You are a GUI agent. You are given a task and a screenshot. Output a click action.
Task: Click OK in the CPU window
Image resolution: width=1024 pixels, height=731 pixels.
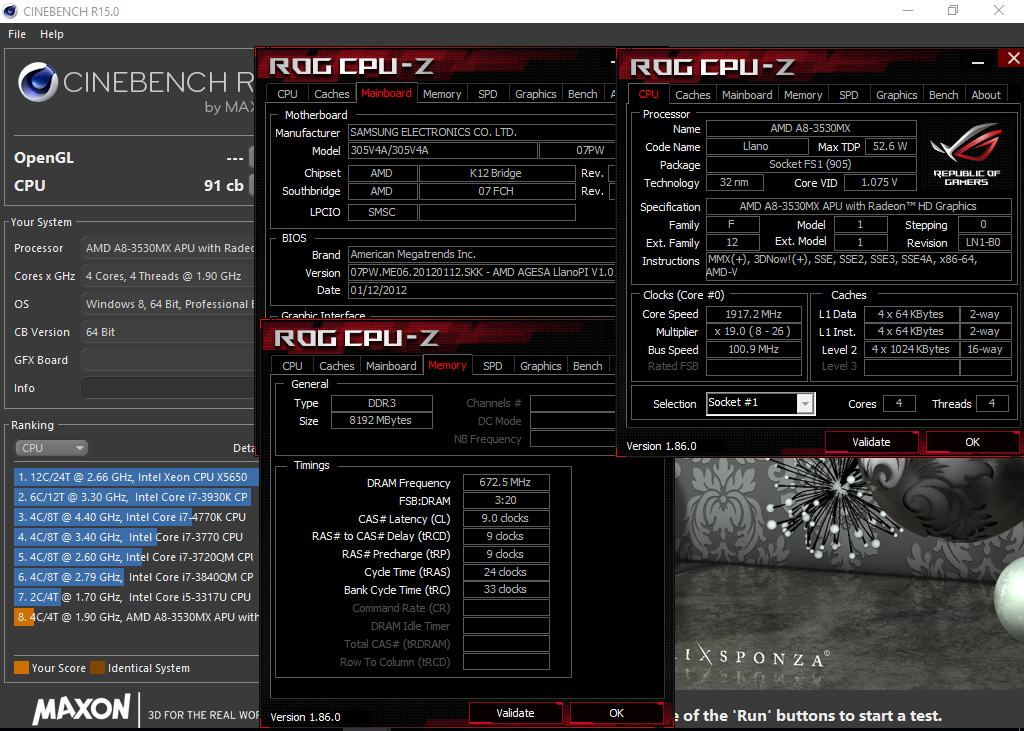(972, 442)
